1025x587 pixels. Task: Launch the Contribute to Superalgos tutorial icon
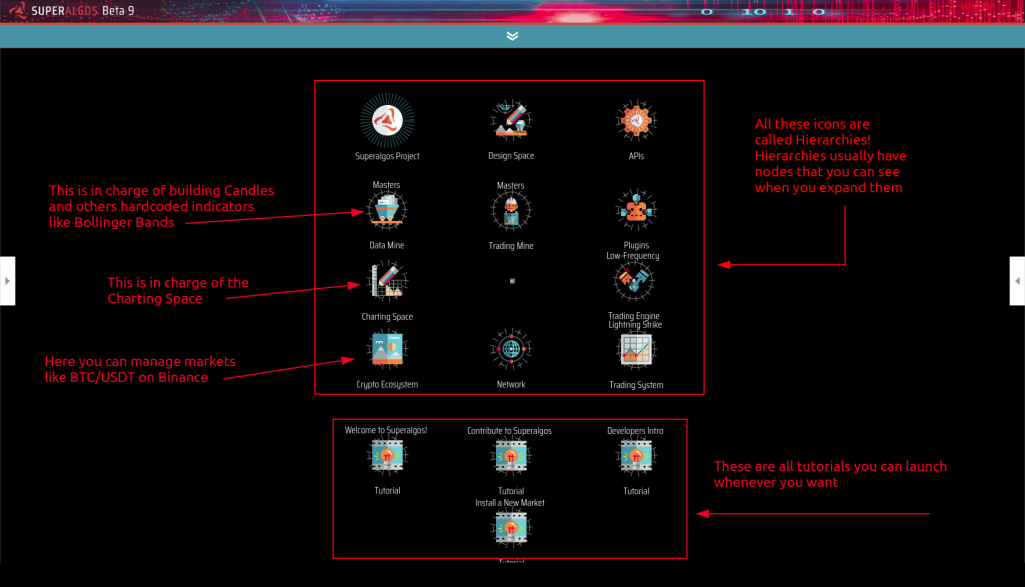click(511, 456)
